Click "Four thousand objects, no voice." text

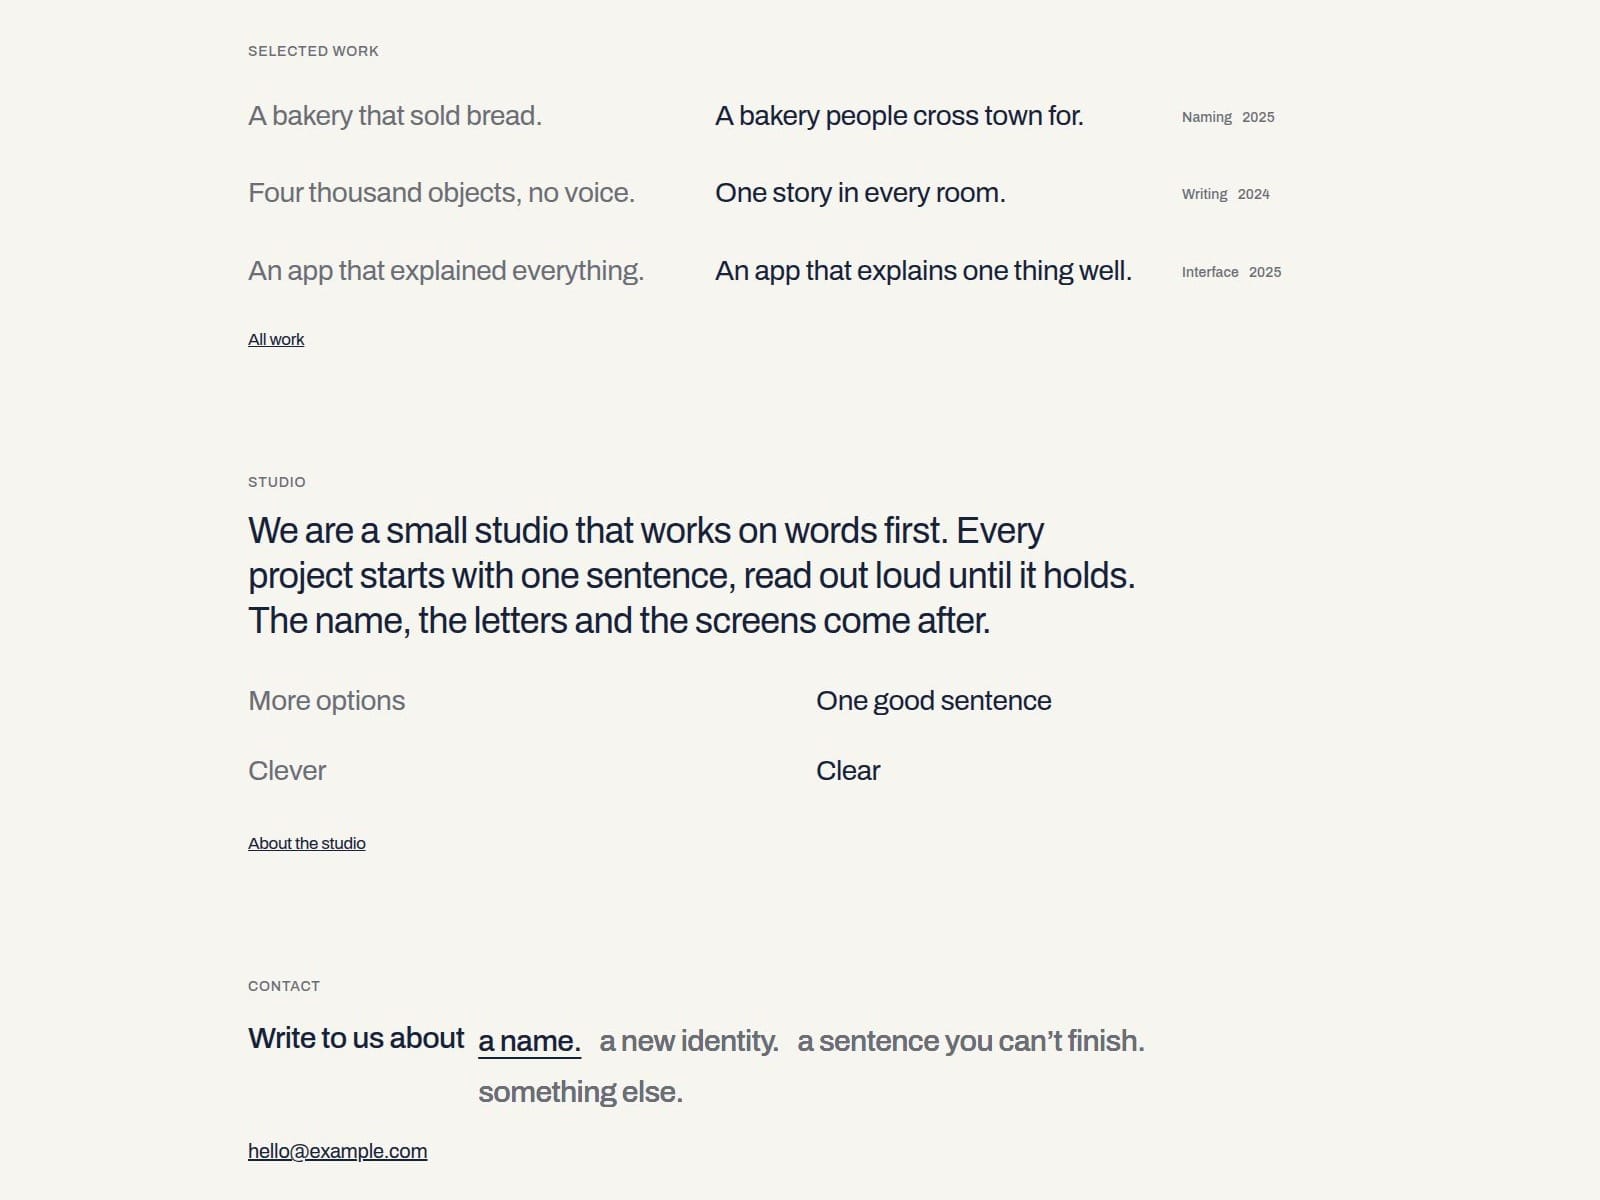pyautogui.click(x=441, y=193)
